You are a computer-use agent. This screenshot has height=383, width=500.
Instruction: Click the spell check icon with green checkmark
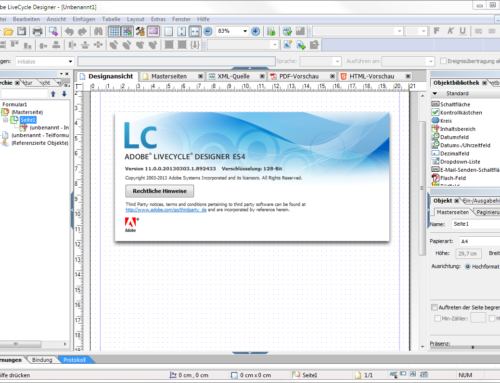[287, 32]
